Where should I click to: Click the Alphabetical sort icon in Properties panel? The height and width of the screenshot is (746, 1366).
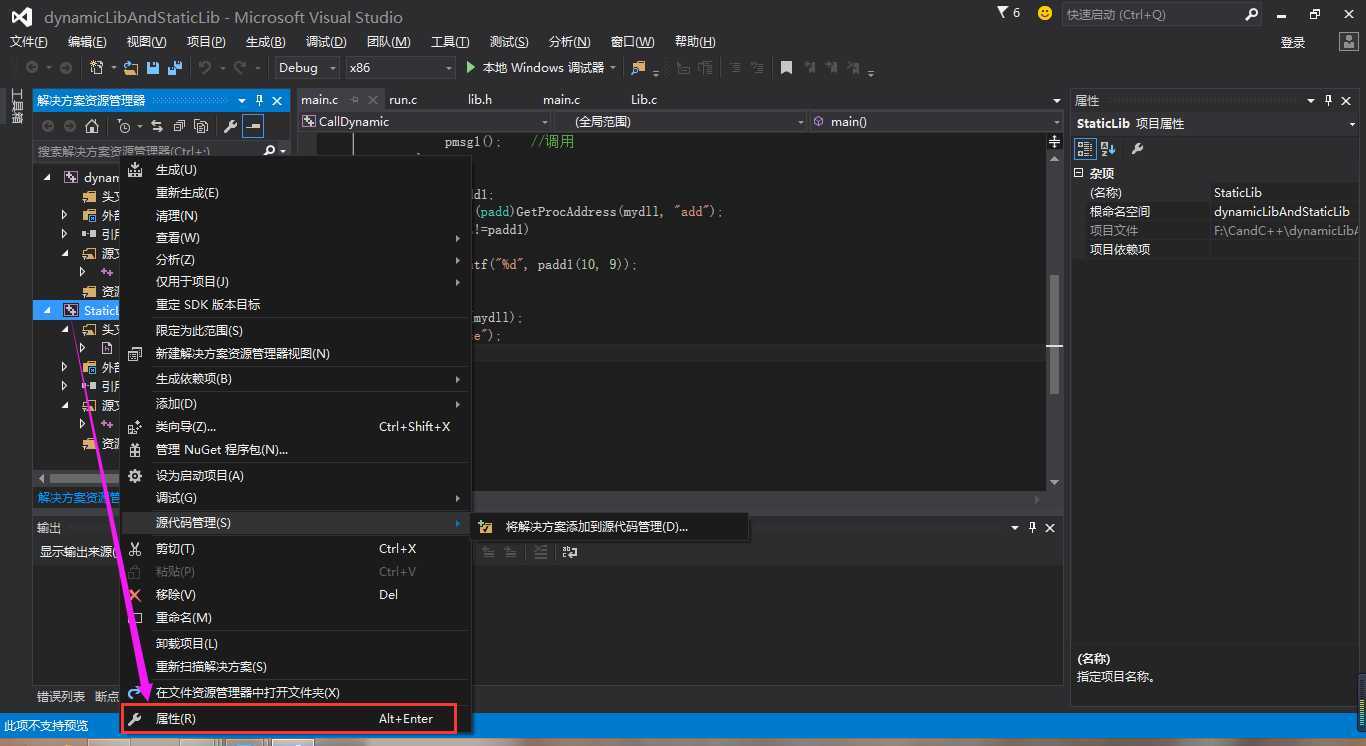(1108, 149)
